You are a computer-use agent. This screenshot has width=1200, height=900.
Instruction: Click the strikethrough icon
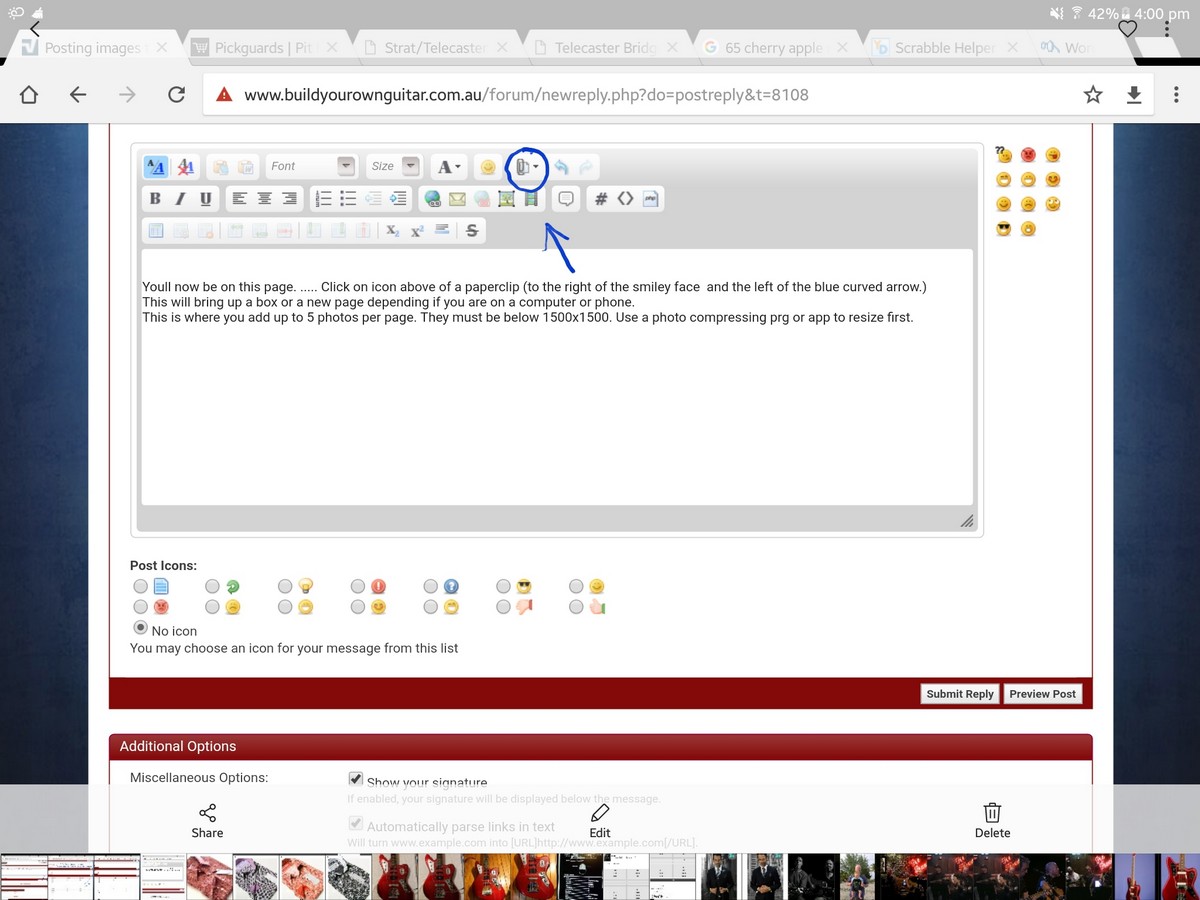pos(472,231)
